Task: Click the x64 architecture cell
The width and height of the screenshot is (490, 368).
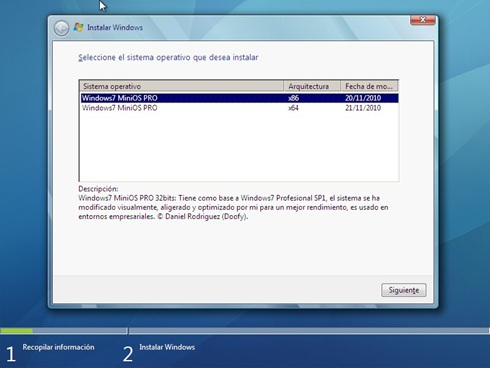Action: pyautogui.click(x=293, y=108)
